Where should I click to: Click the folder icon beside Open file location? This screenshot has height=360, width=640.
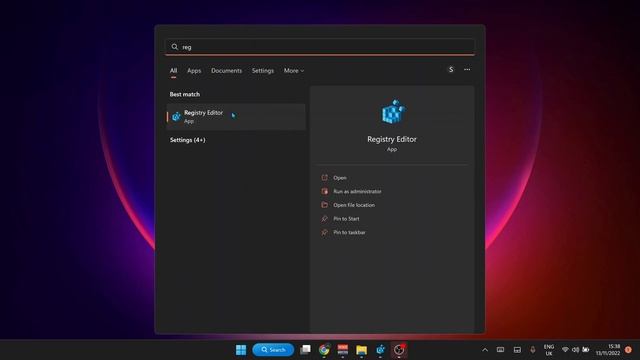(x=324, y=204)
